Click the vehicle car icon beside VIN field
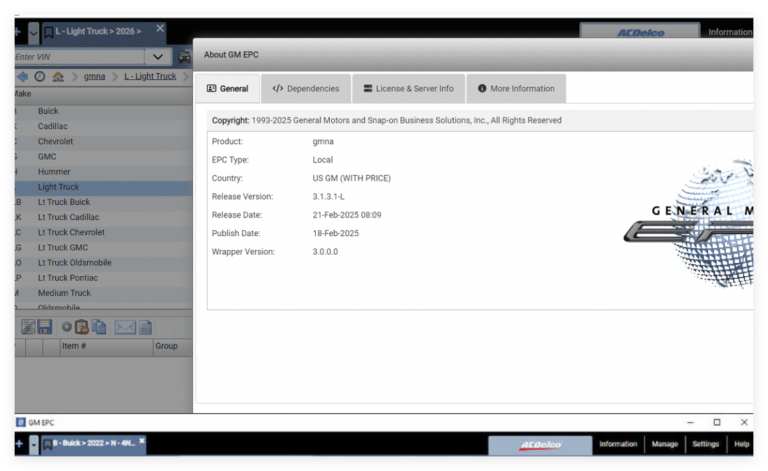 [x=185, y=57]
